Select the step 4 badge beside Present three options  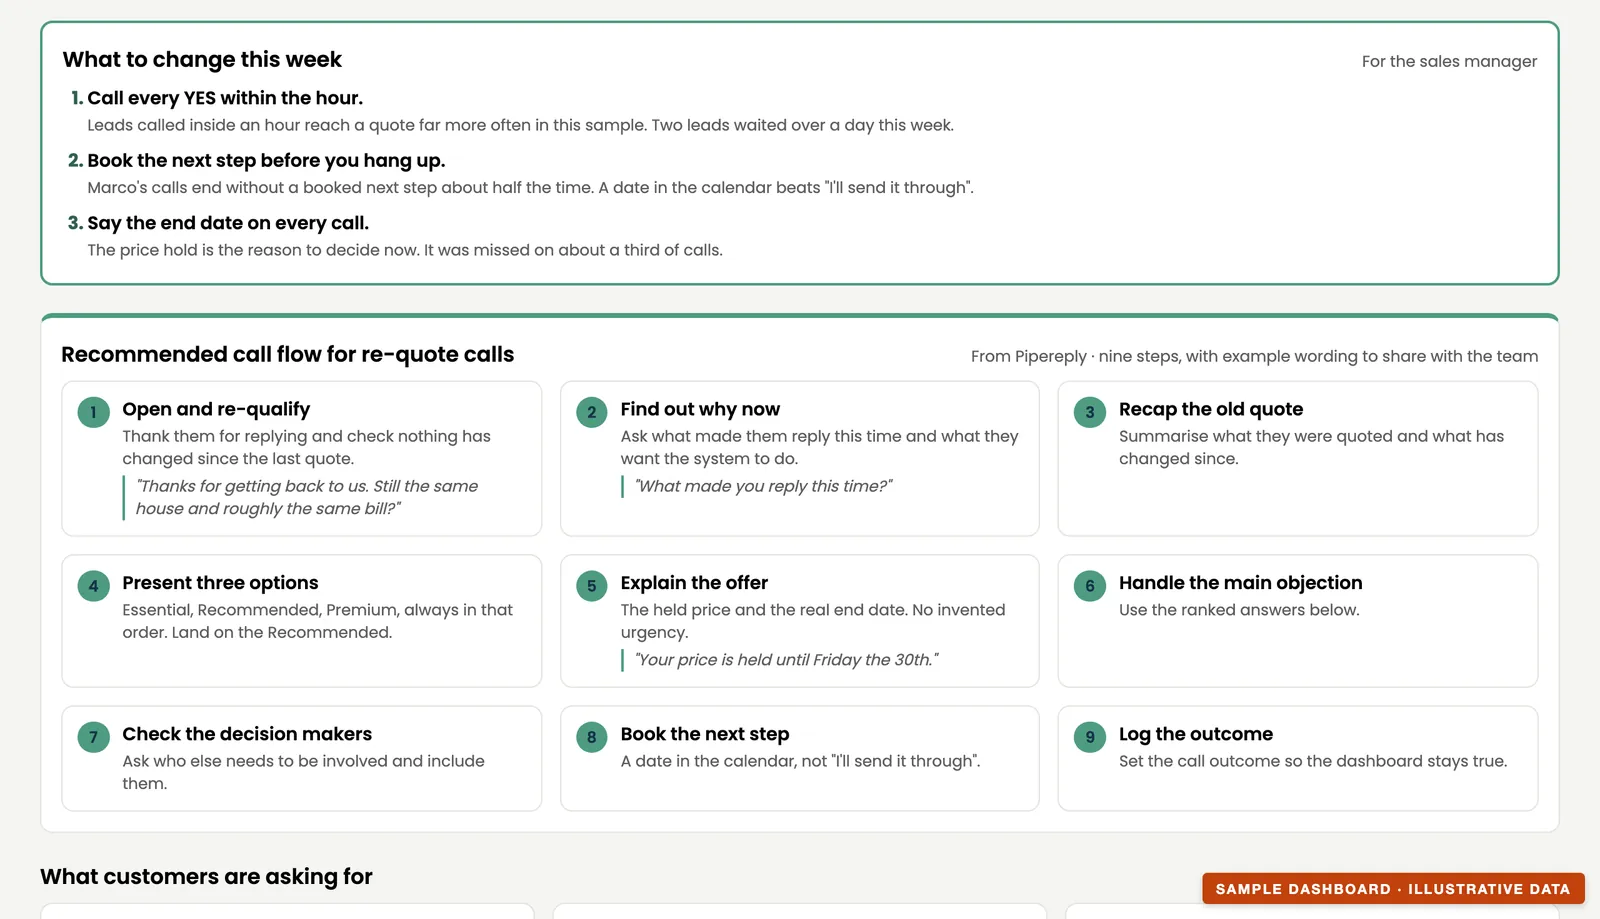pos(94,586)
